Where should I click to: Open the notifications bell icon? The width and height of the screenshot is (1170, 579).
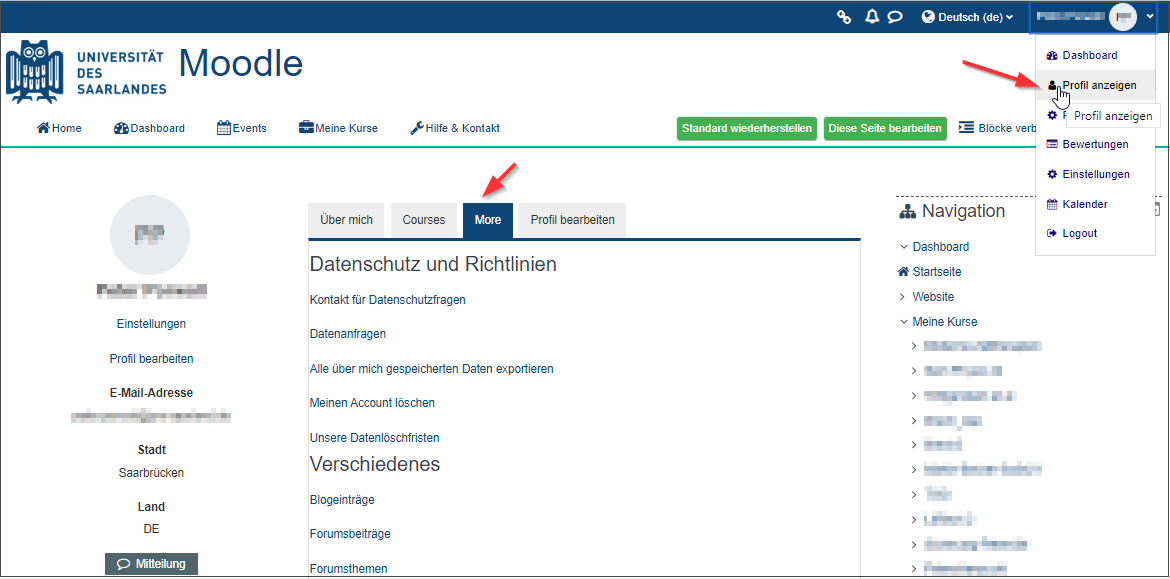870,17
